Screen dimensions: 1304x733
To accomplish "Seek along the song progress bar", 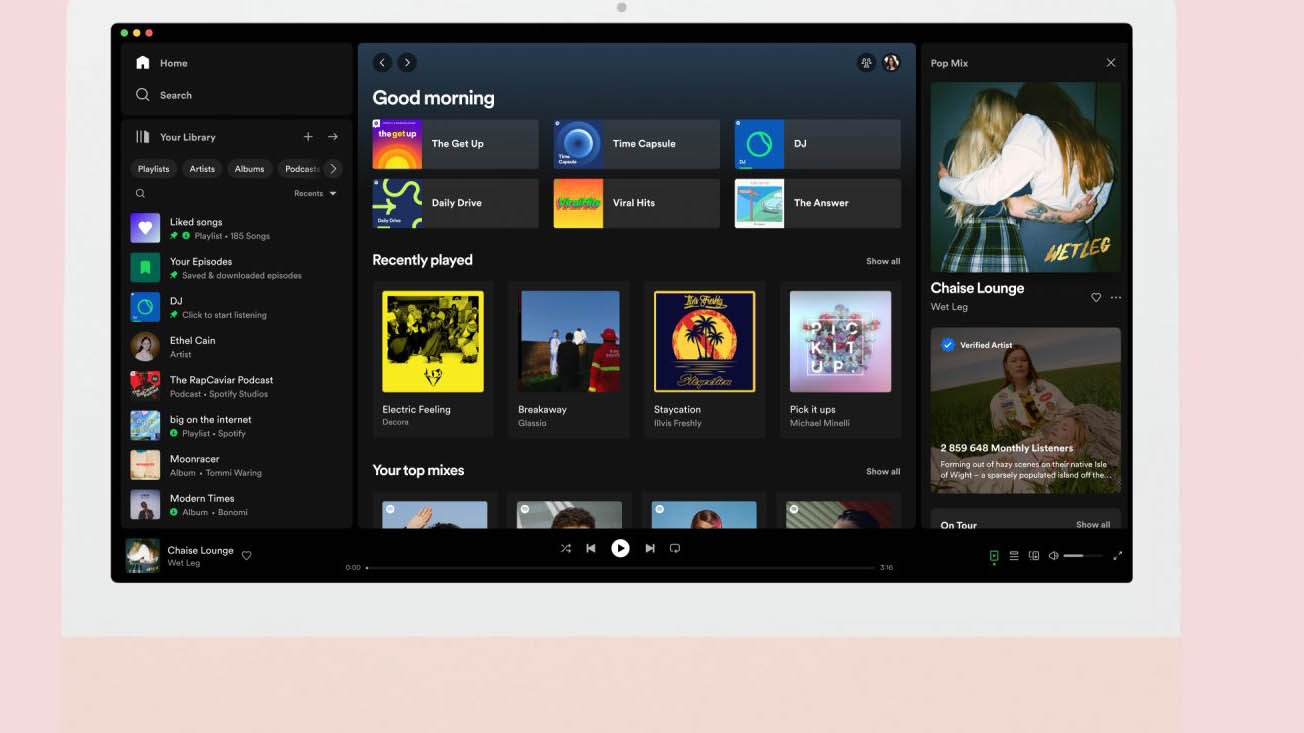I will click(621, 568).
